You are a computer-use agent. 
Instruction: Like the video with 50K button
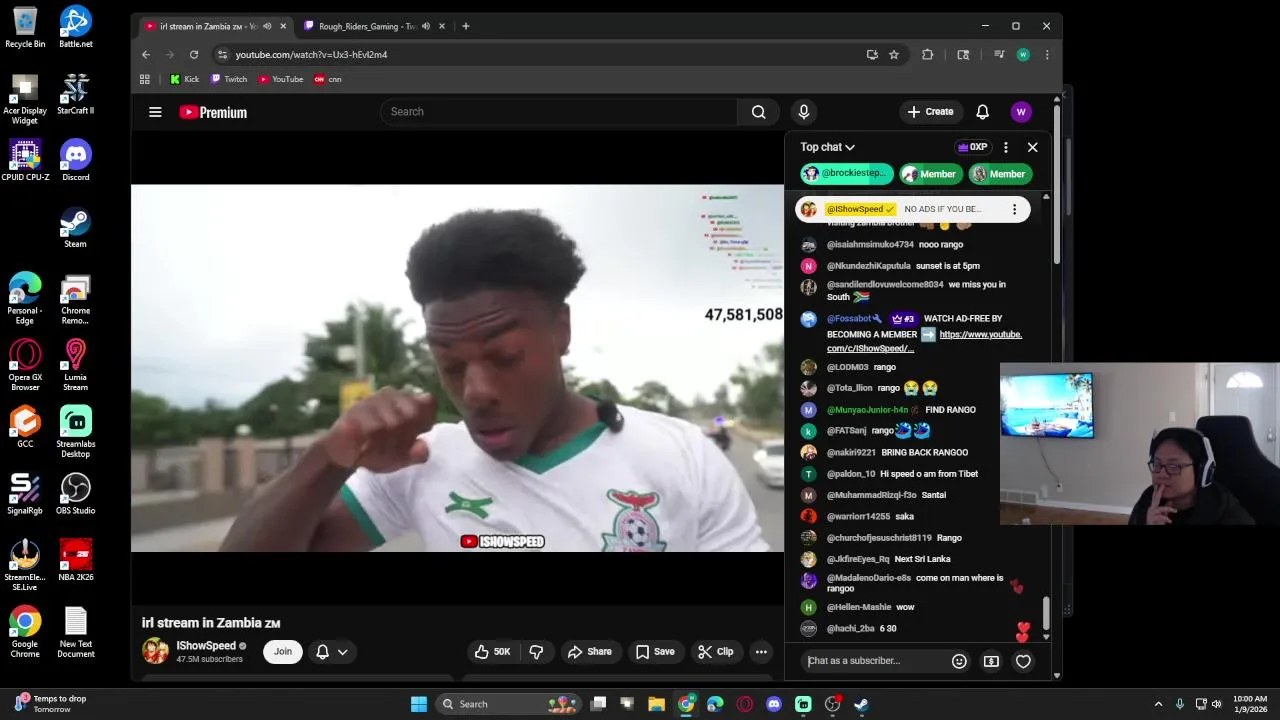[492, 652]
